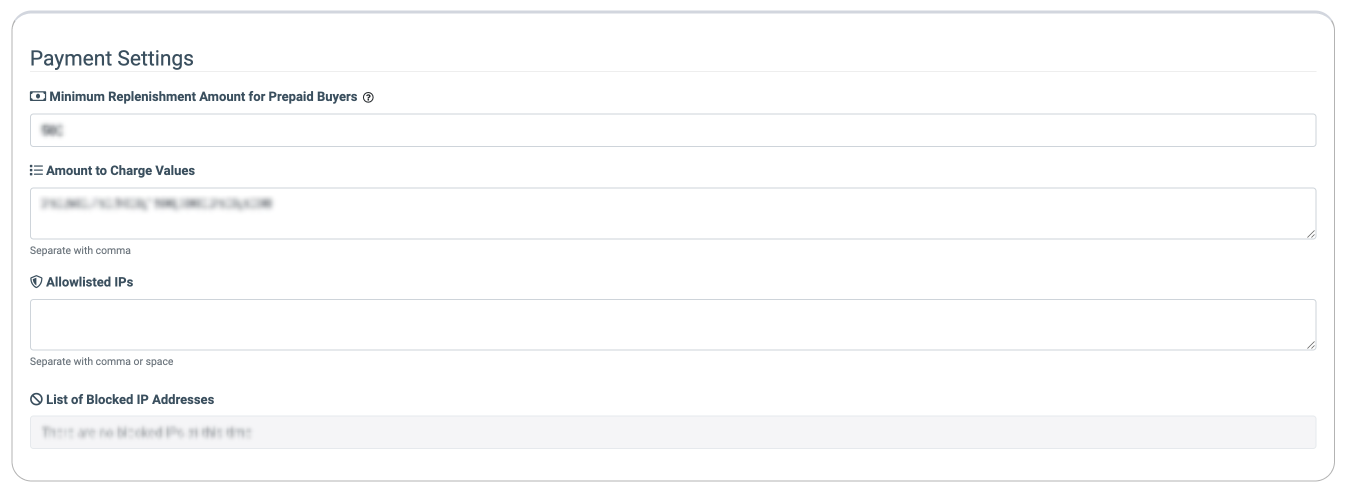Click the Amount to Charge Values label
The width and height of the screenshot is (1347, 490).
(120, 171)
